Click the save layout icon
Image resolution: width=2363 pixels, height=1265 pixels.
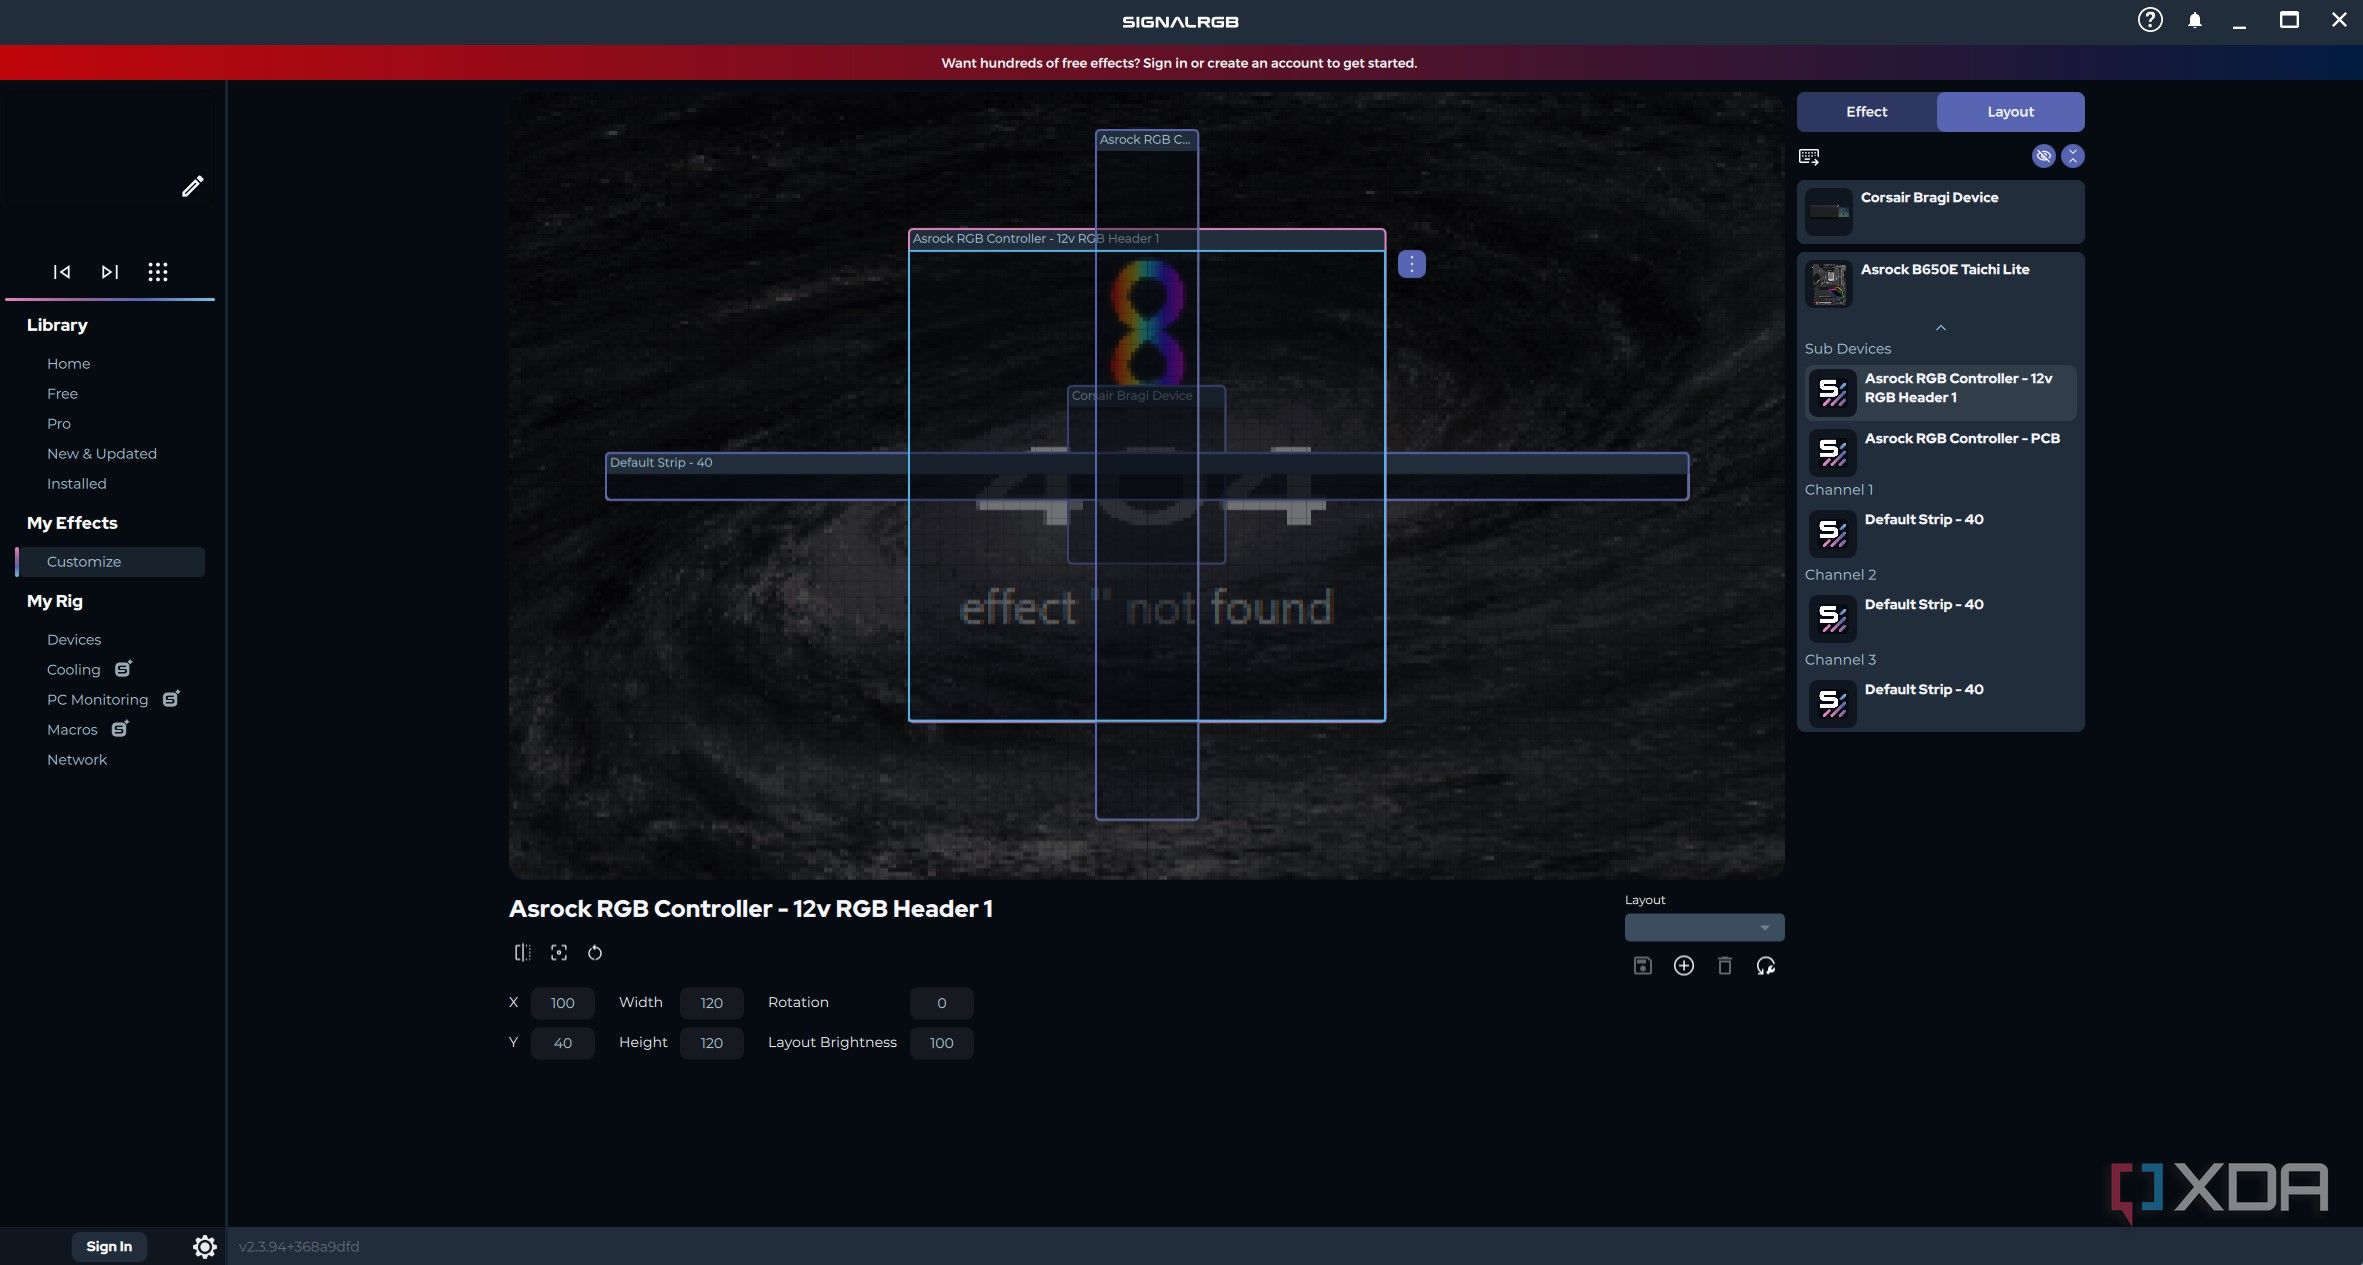click(1642, 966)
